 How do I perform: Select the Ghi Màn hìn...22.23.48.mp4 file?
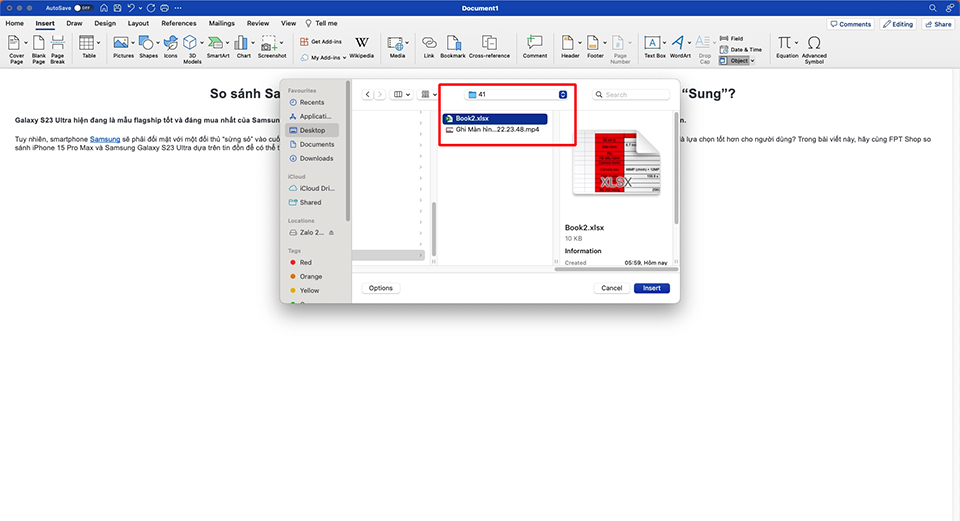point(495,129)
